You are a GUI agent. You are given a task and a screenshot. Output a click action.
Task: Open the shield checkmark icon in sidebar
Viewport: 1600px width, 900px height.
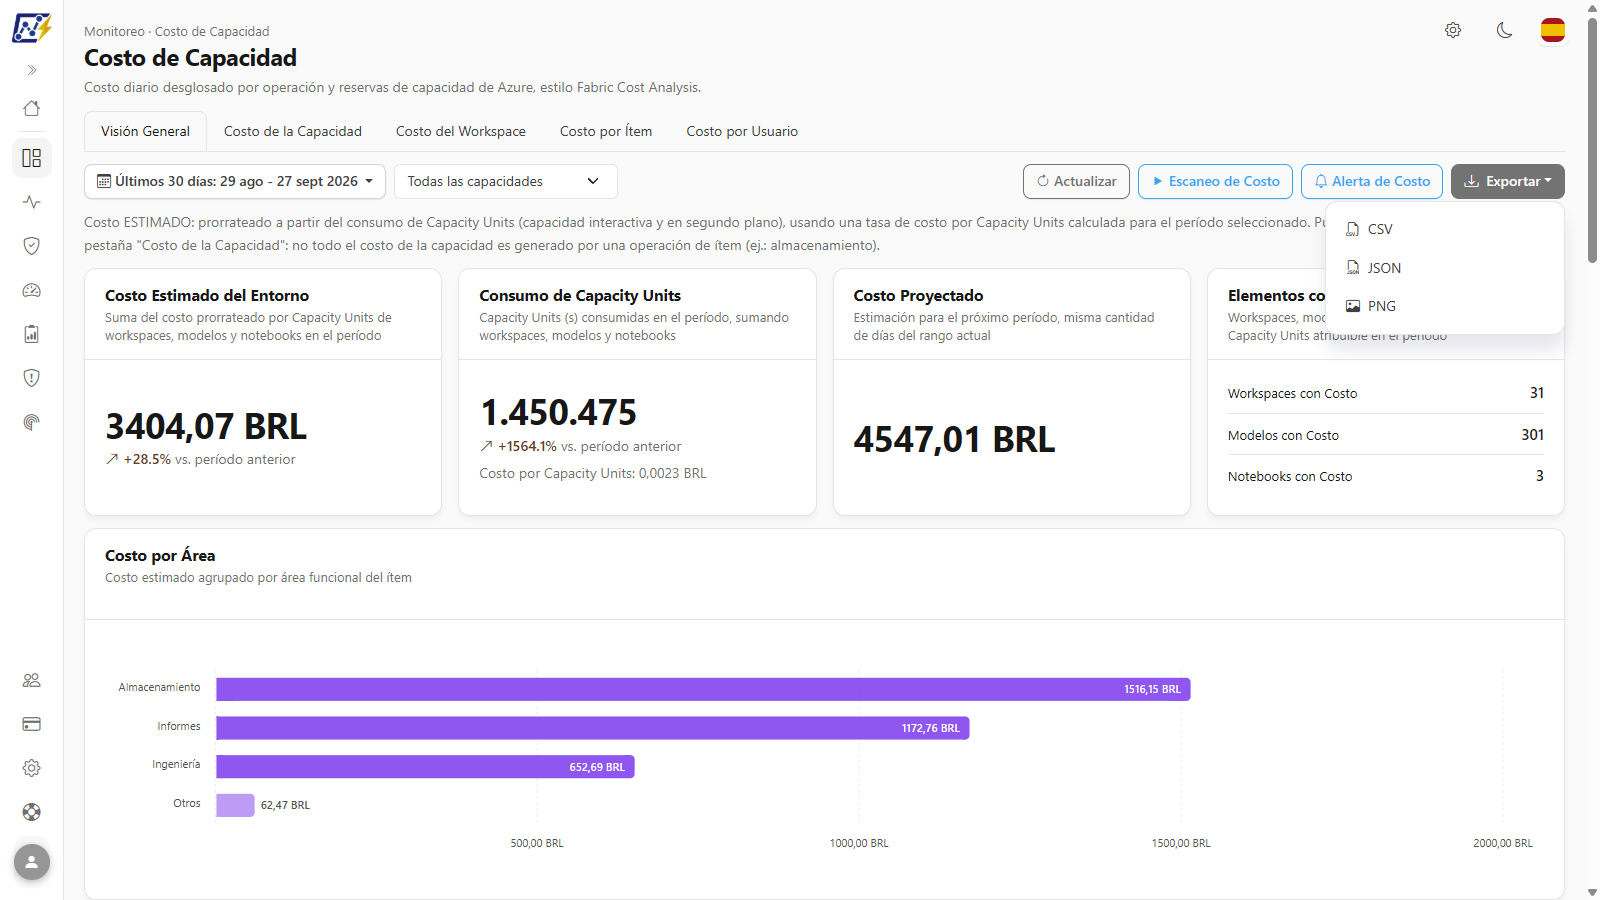tap(32, 246)
